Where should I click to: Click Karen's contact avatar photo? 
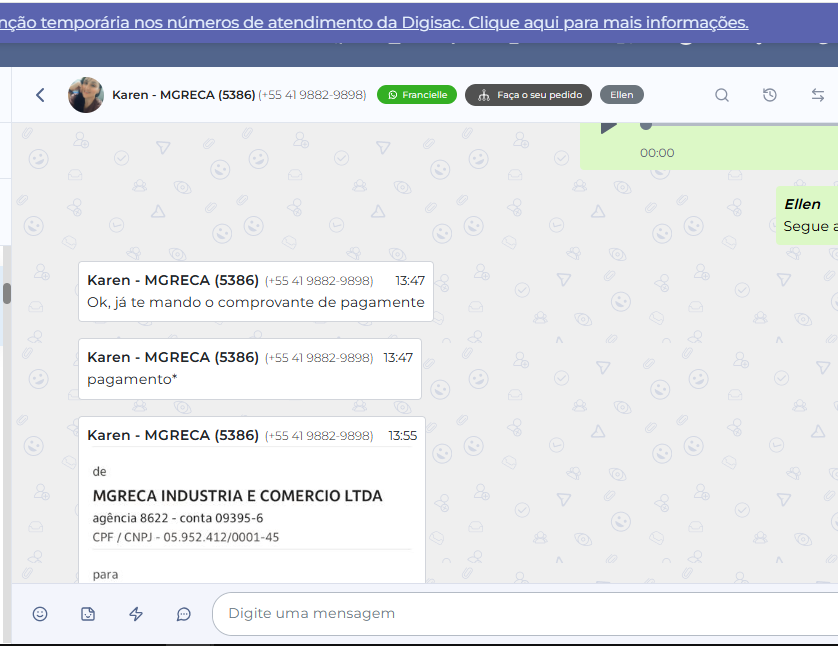(x=86, y=95)
